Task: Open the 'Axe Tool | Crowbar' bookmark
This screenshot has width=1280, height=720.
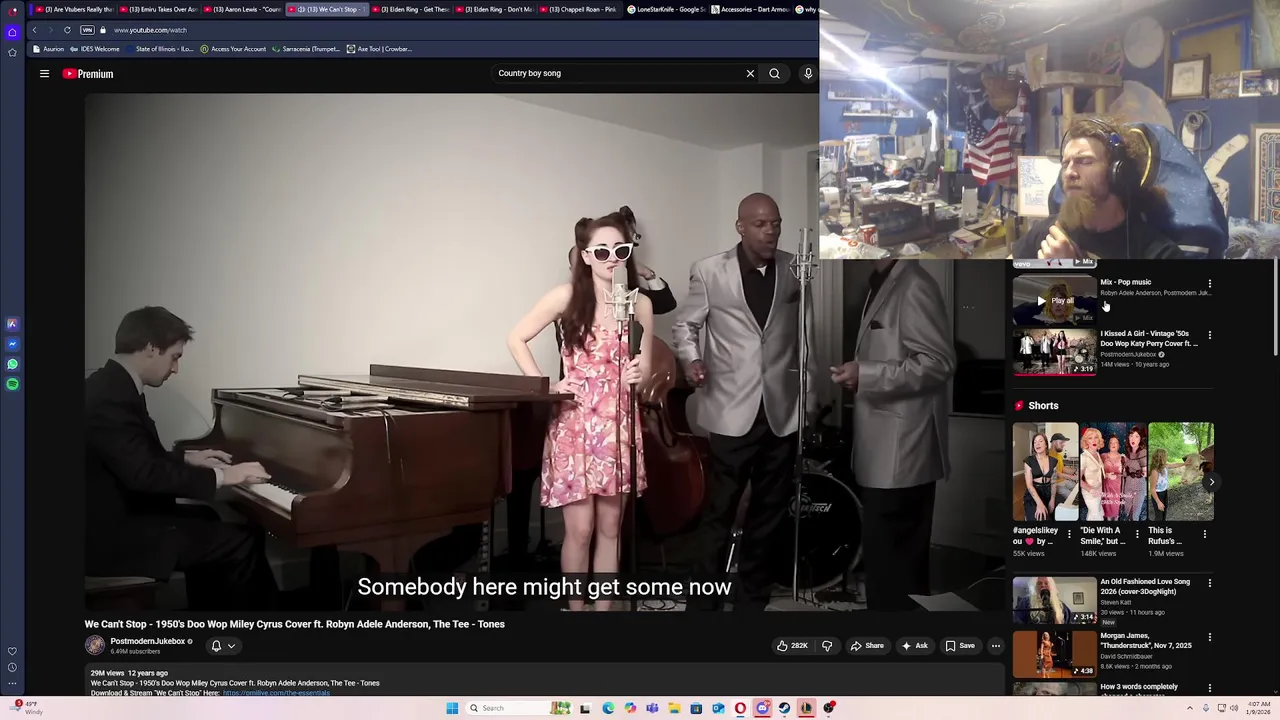Action: (x=379, y=49)
